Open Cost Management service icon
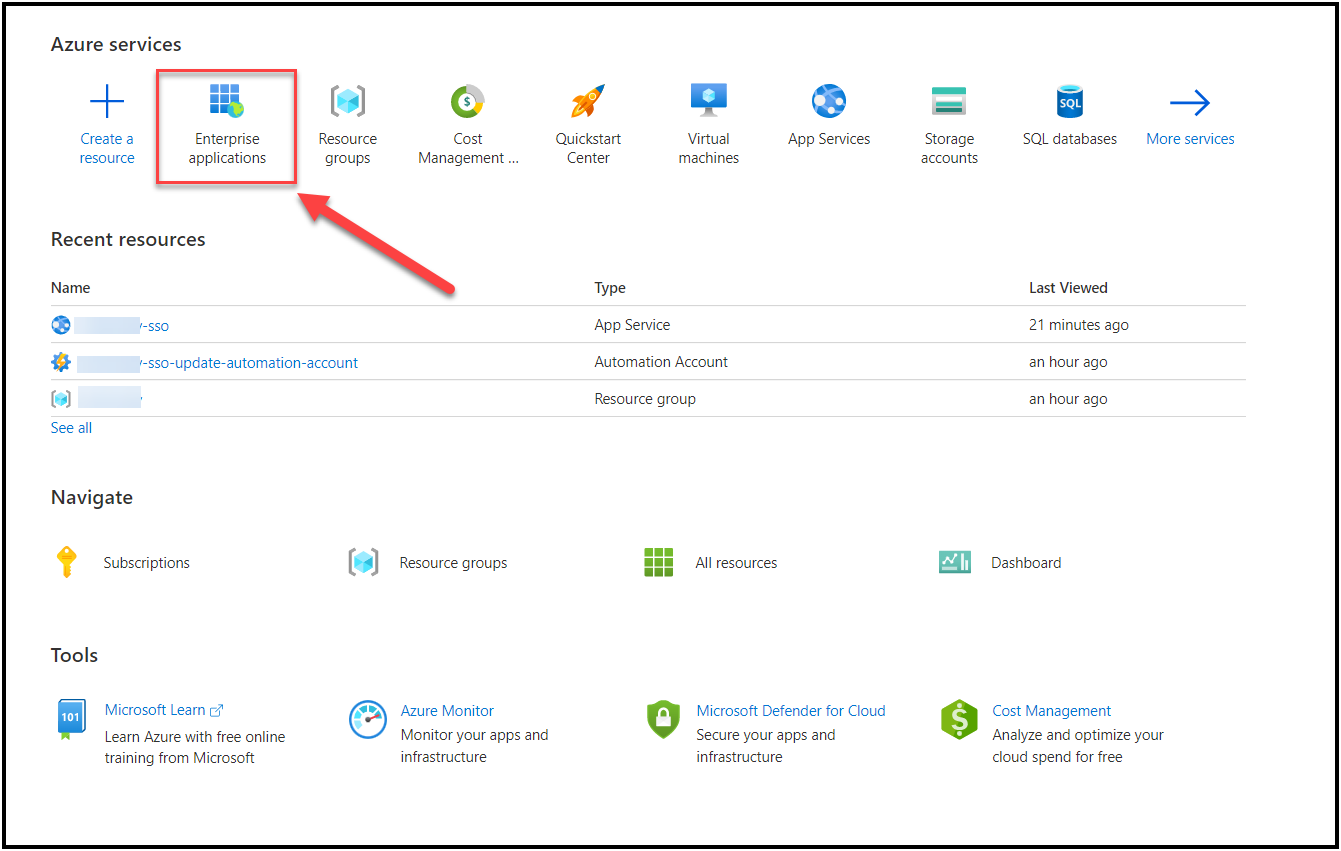 [x=468, y=102]
